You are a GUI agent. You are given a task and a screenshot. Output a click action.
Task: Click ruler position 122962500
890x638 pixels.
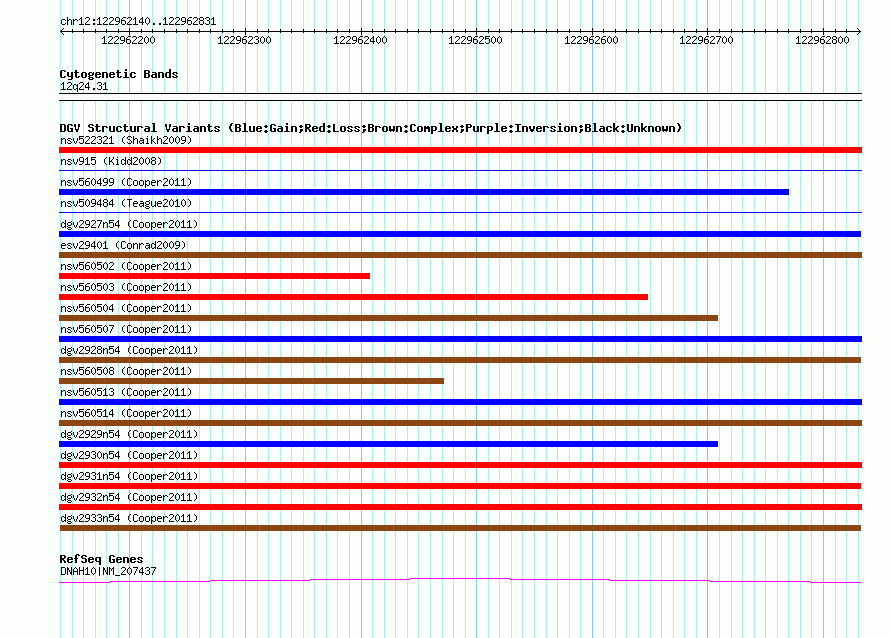pos(475,40)
